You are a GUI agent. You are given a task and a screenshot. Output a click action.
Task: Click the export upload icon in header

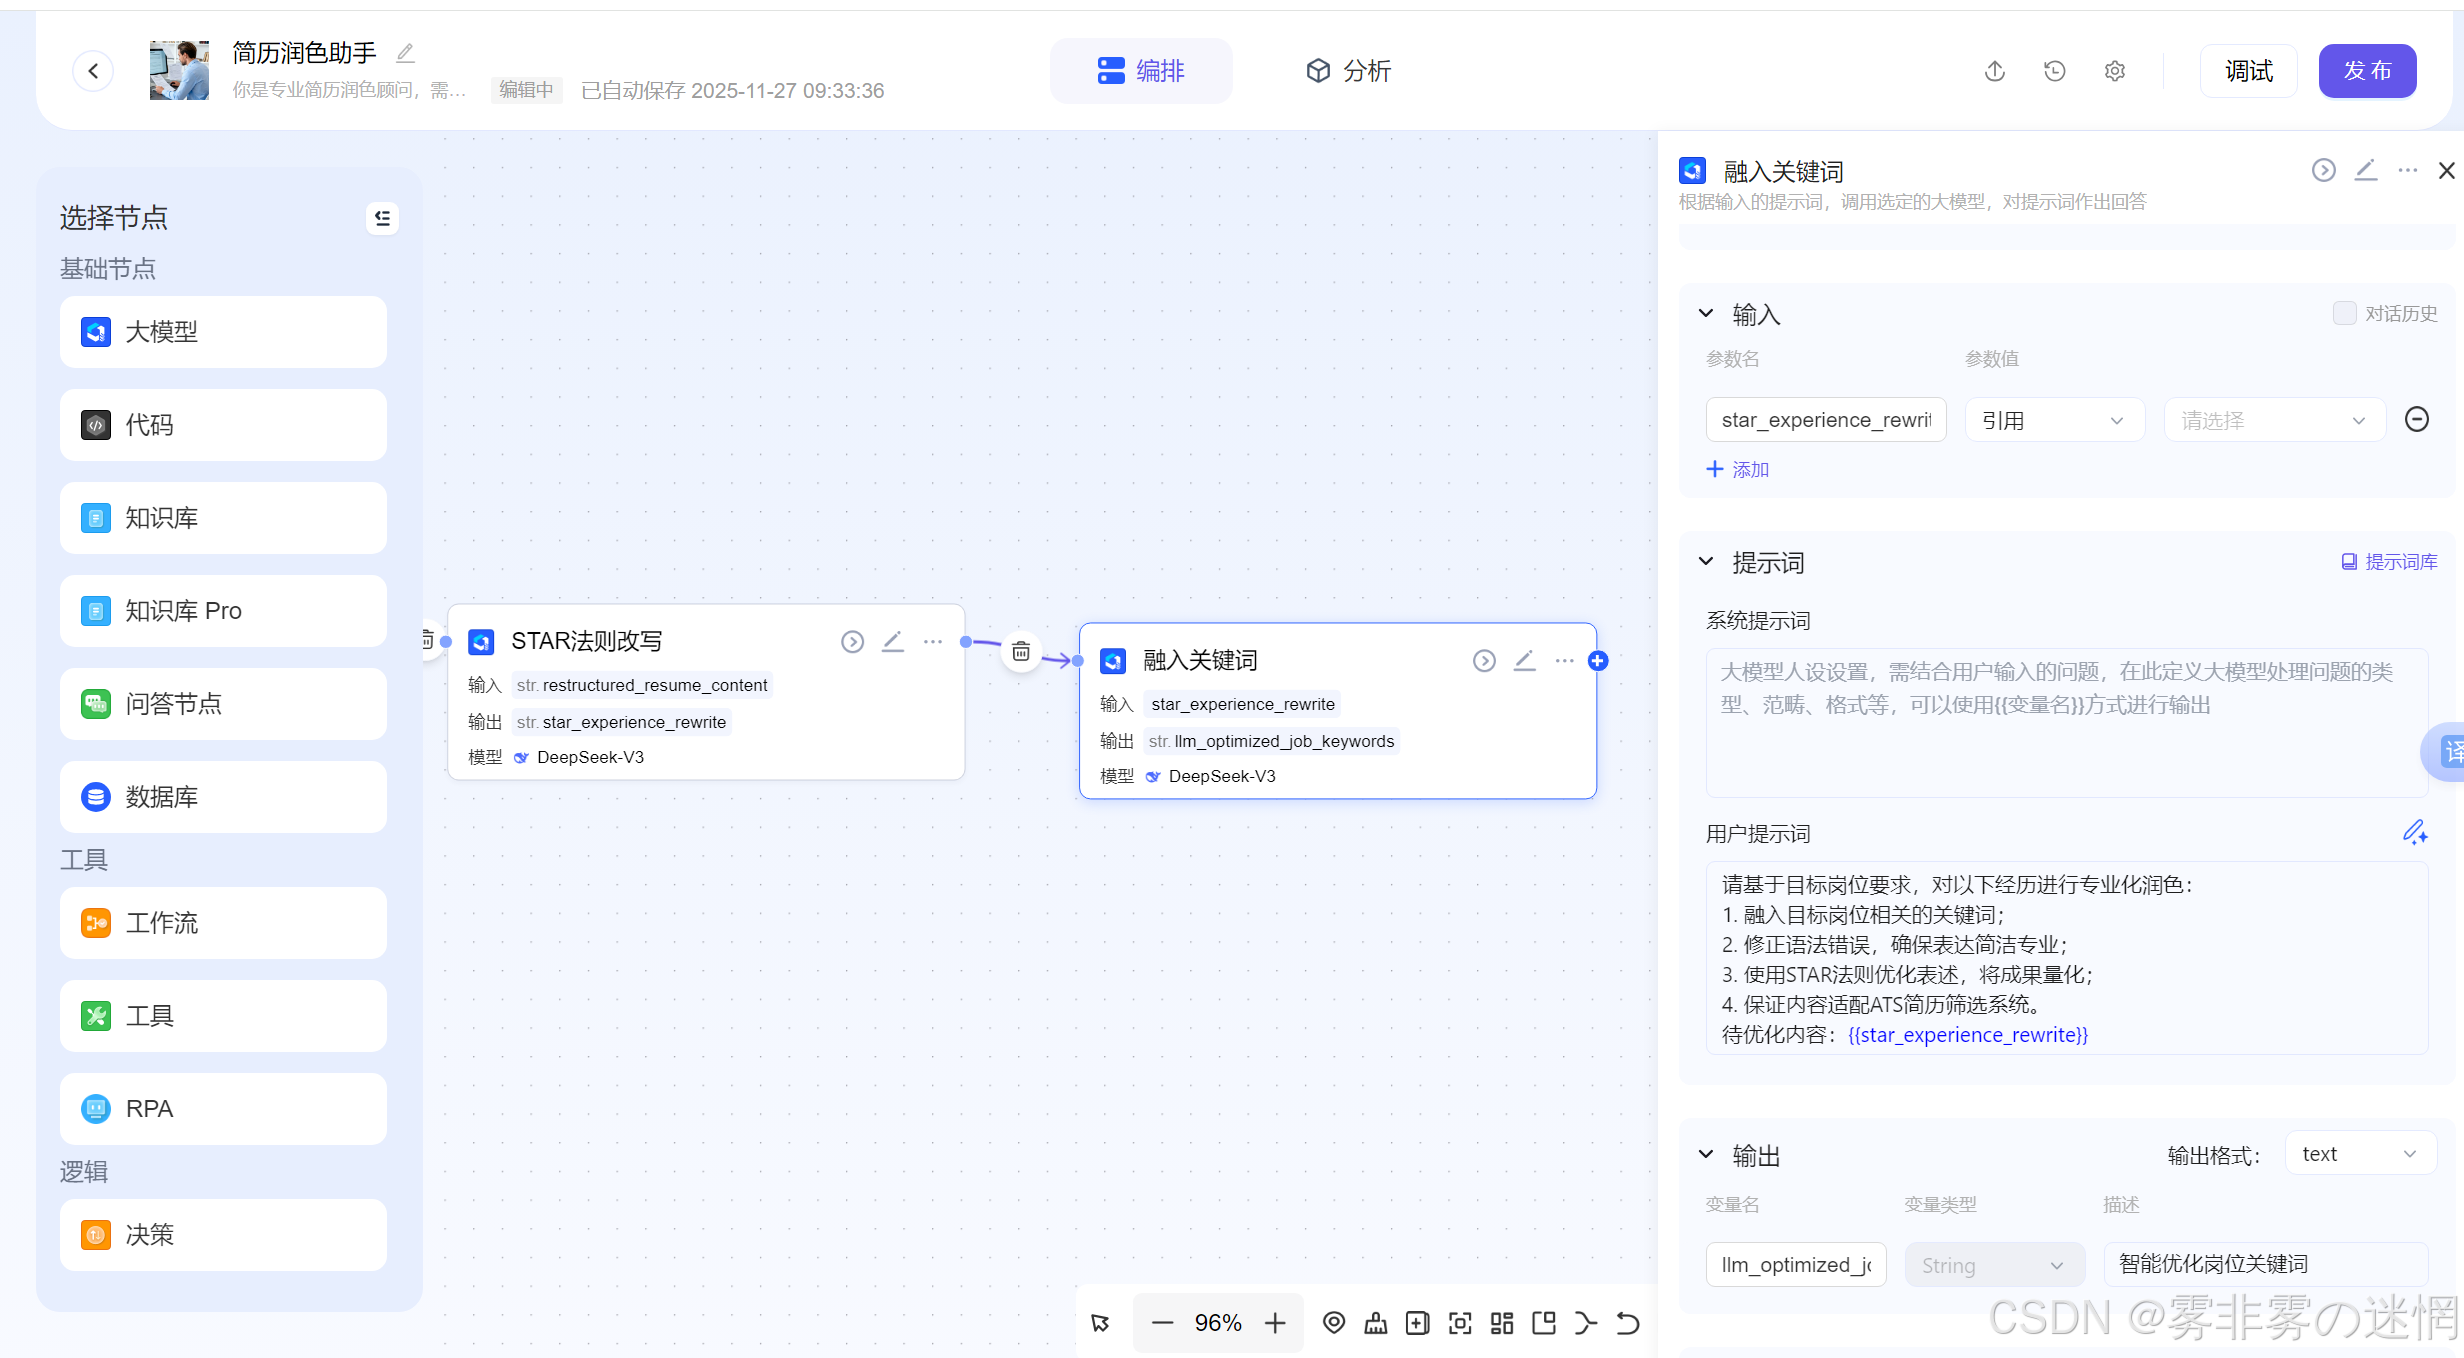[x=1994, y=71]
